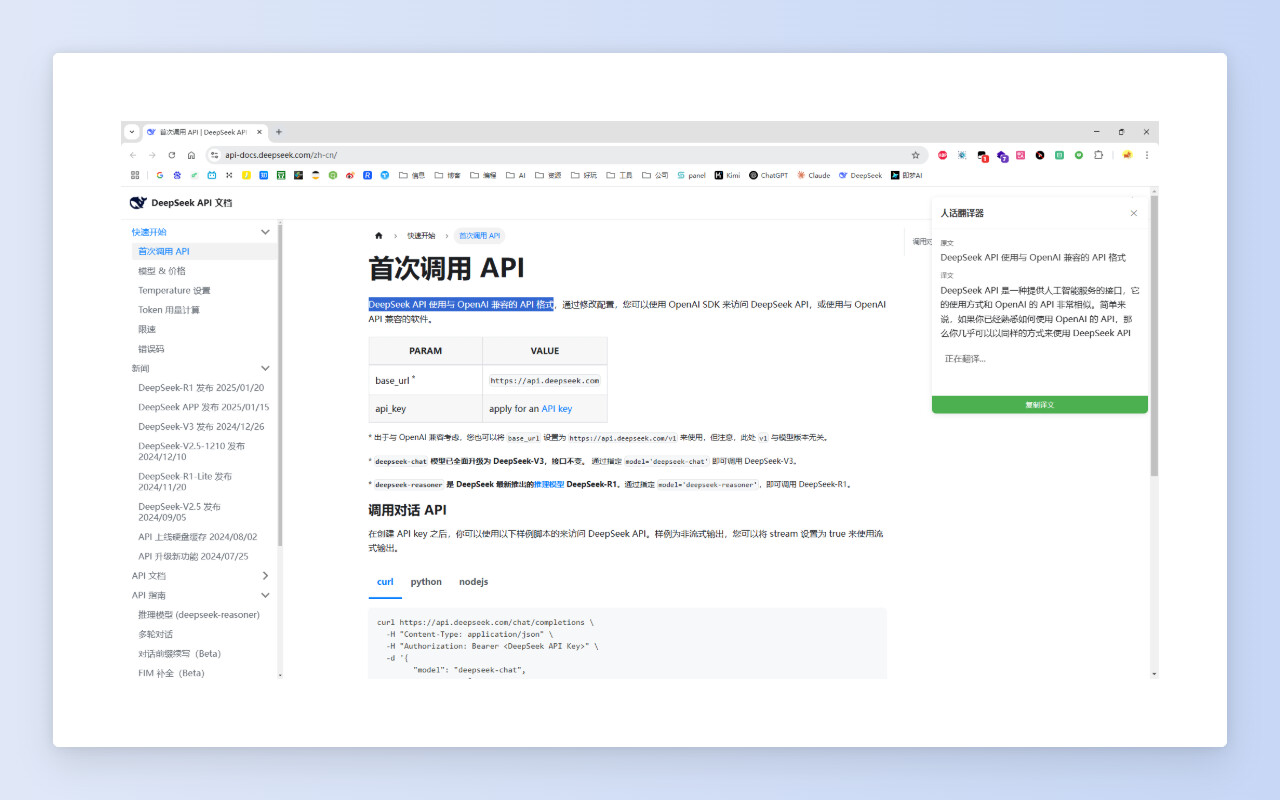Open the Extensions puzzle-piece menu

(x=1098, y=155)
